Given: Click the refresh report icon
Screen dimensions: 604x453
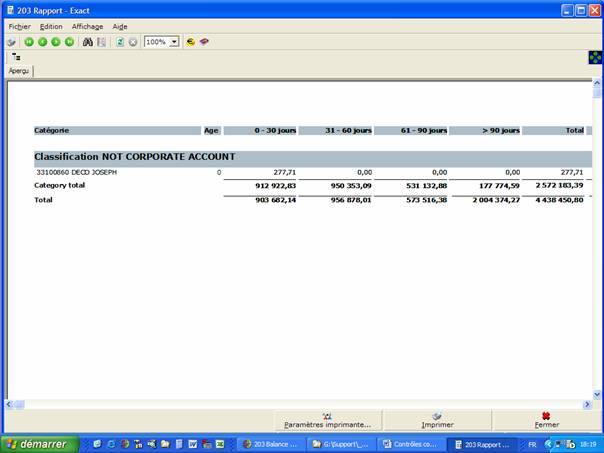Looking at the screenshot, I should 120,42.
